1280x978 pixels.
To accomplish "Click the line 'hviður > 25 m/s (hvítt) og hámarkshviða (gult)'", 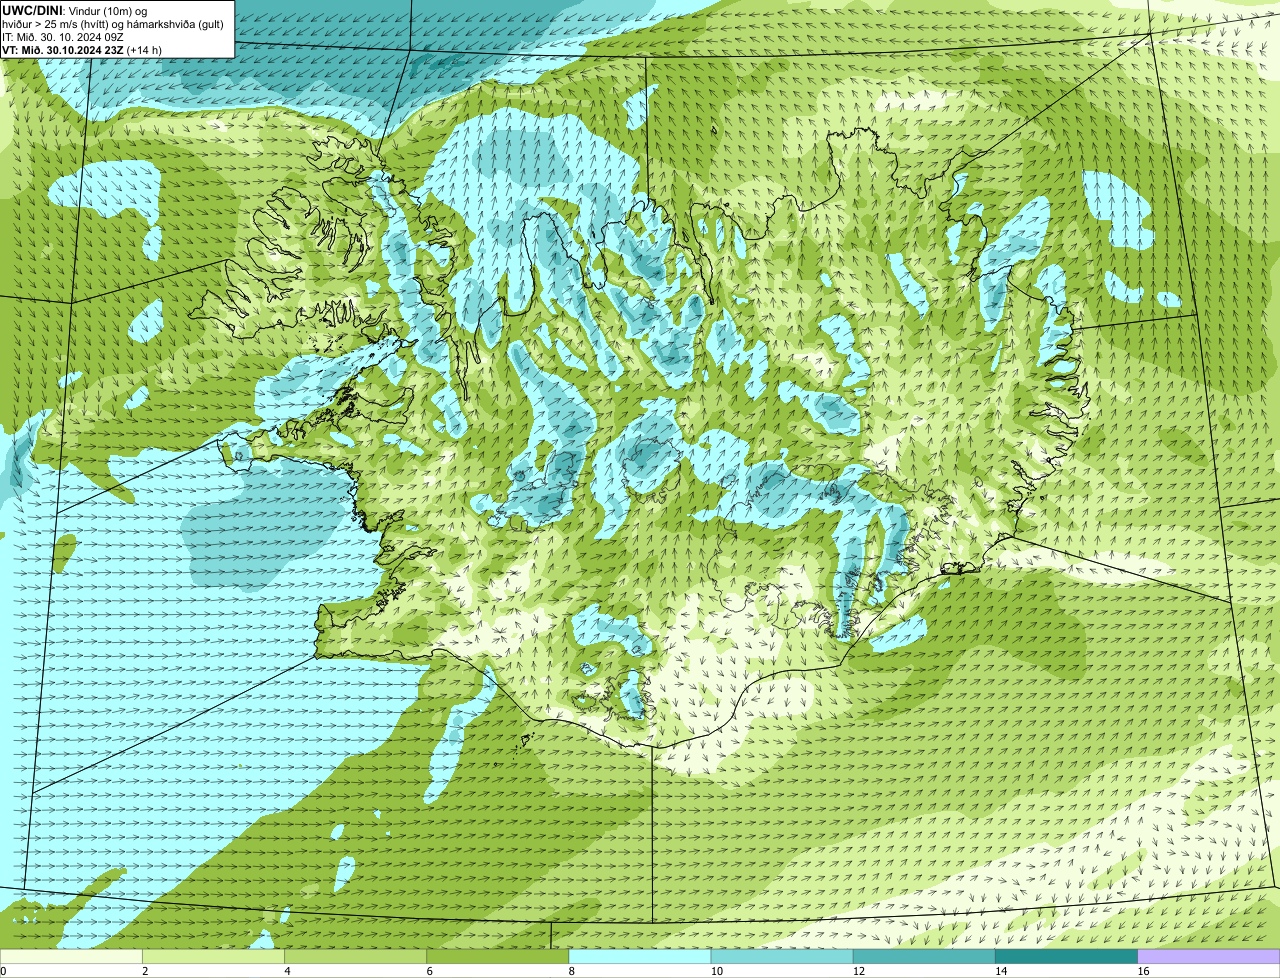I will (113, 23).
